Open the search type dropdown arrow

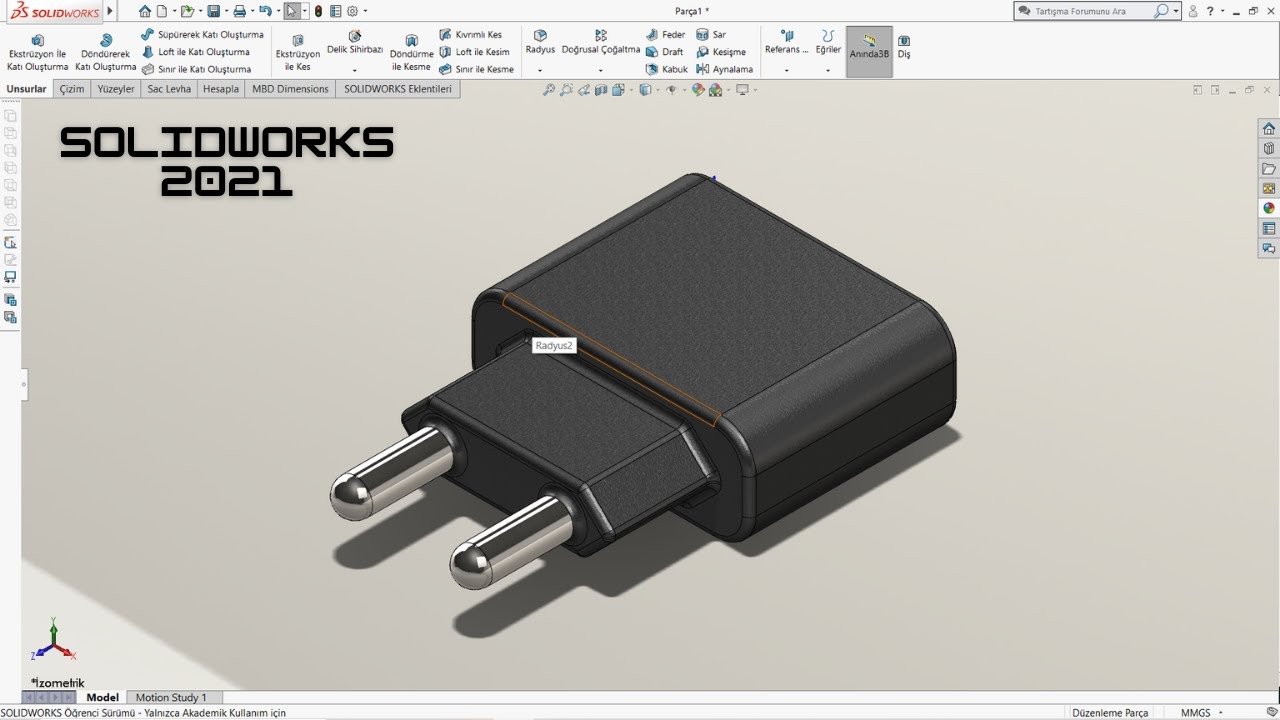pyautogui.click(x=1176, y=11)
